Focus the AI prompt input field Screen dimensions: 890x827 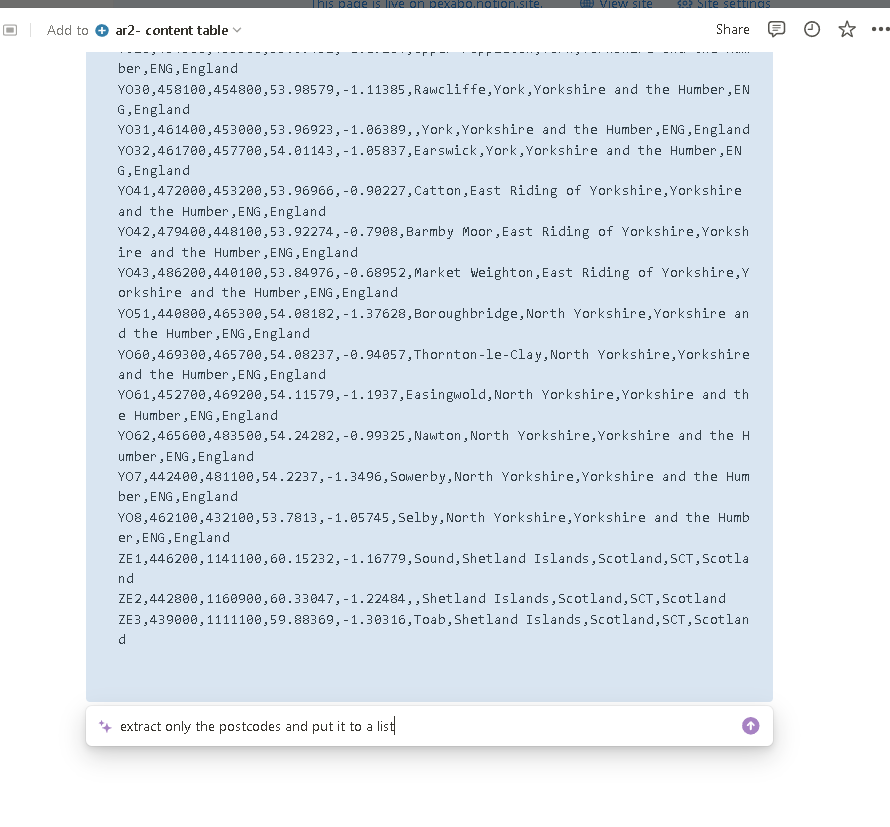(x=429, y=726)
